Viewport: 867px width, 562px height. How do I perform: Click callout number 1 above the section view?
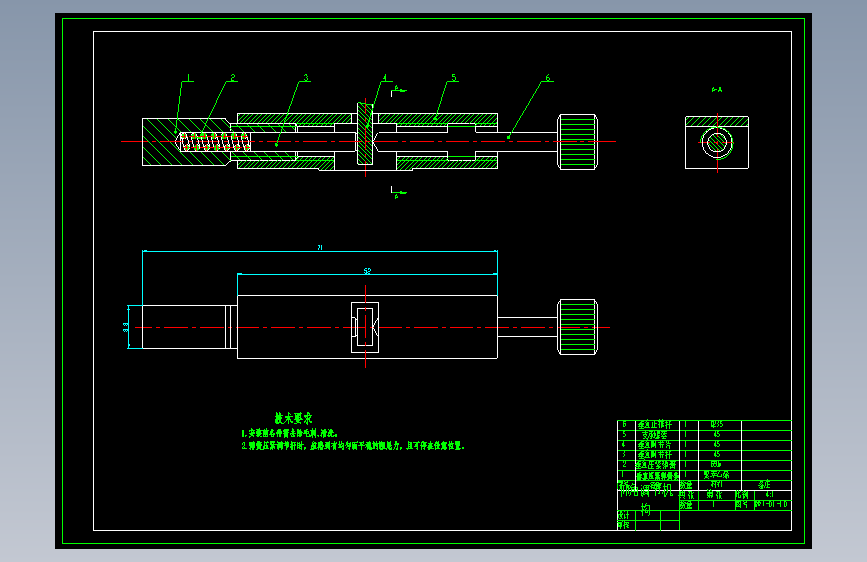(x=189, y=77)
